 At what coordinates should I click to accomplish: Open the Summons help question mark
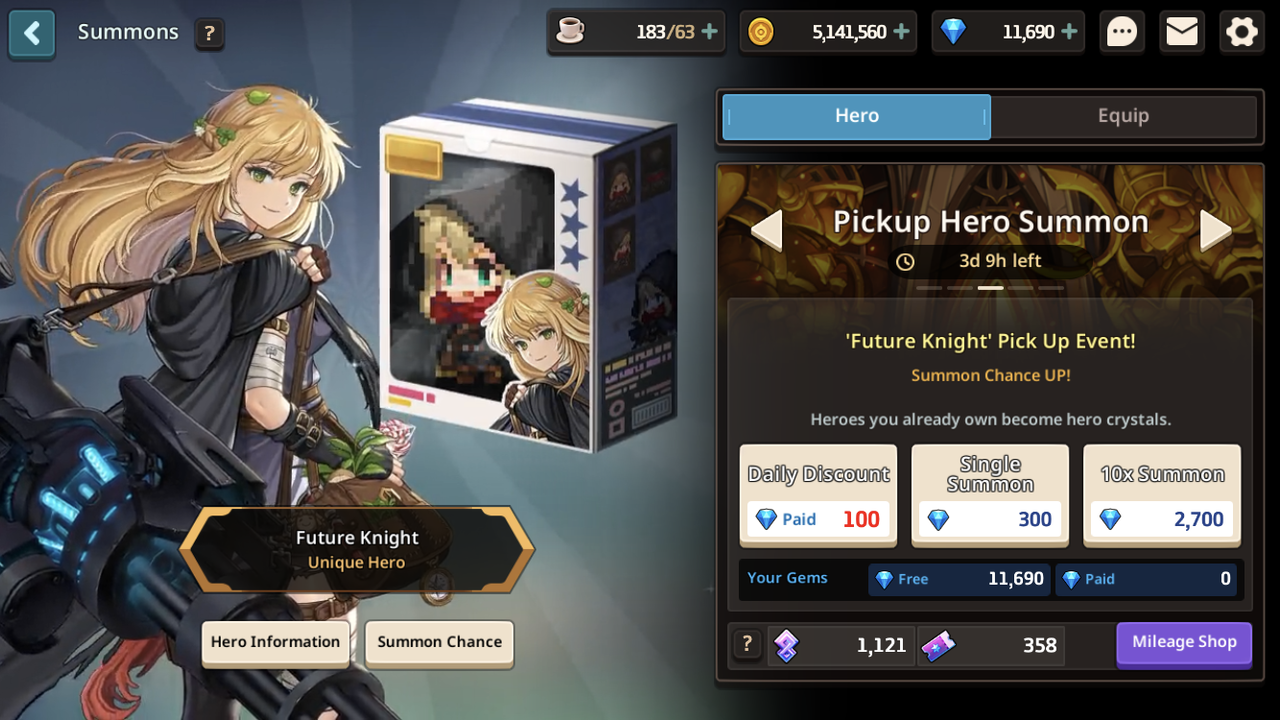pos(208,34)
